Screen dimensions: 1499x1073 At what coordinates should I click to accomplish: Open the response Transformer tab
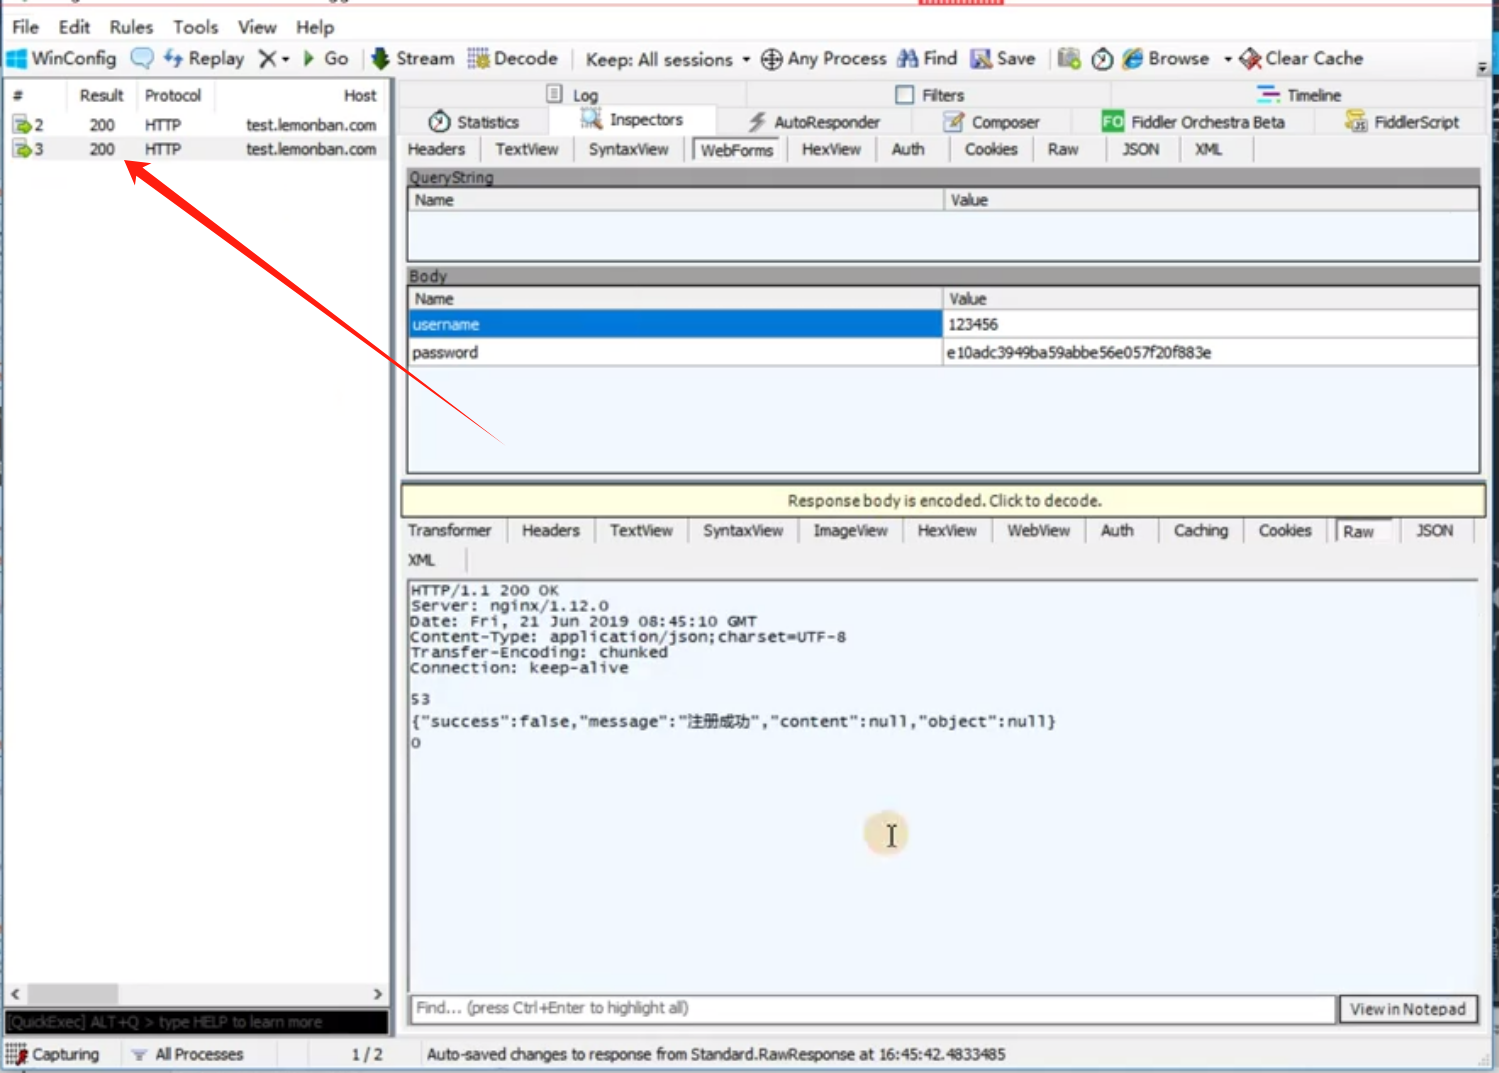point(449,531)
